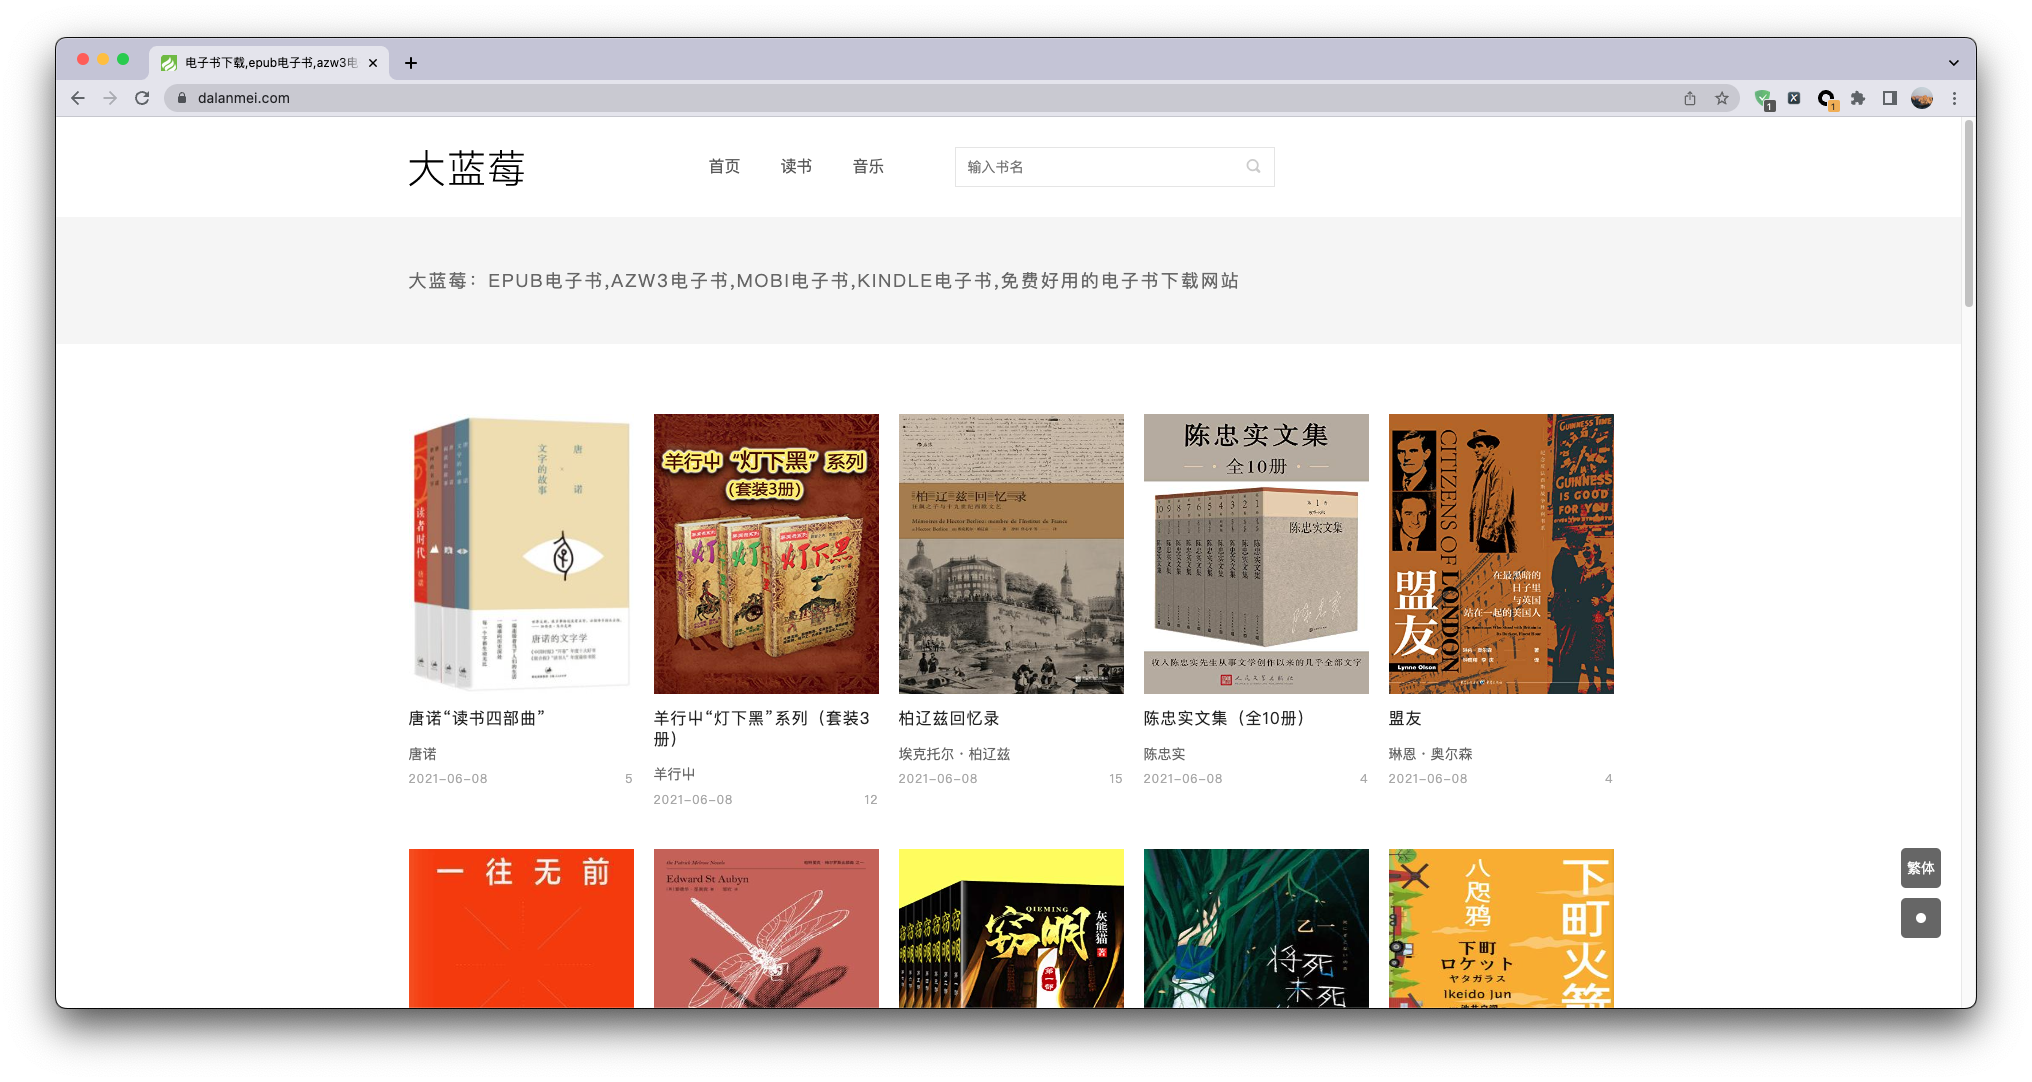2032x1082 pixels.
Task: Open the 音乐 menu item
Action: click(868, 166)
